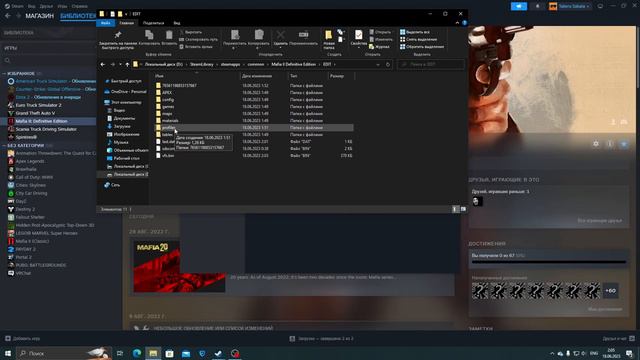Open the Mafia 20 news thumbnail in Steam
The width and height of the screenshot is (640, 360).
tap(179, 266)
